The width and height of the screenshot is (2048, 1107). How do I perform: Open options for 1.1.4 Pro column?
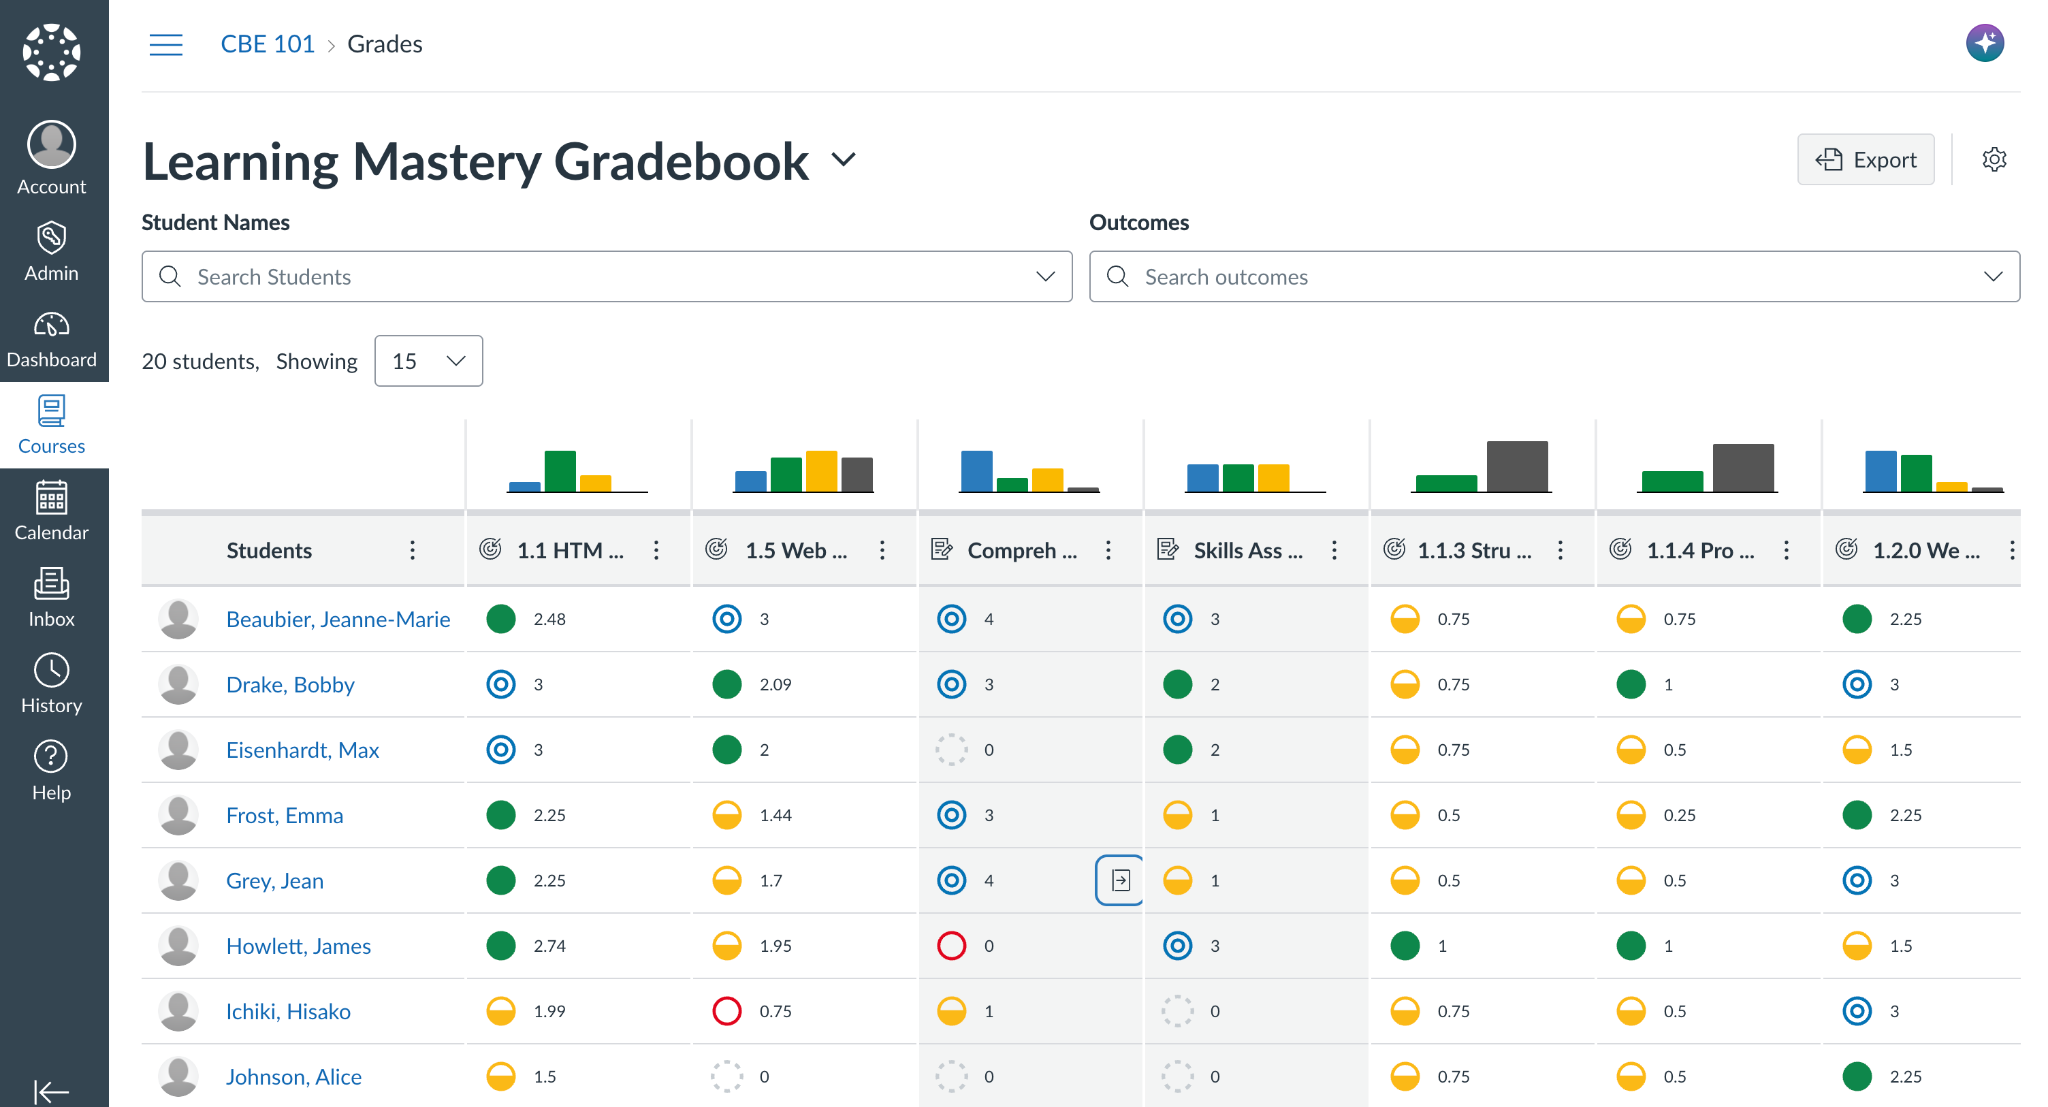(1786, 550)
